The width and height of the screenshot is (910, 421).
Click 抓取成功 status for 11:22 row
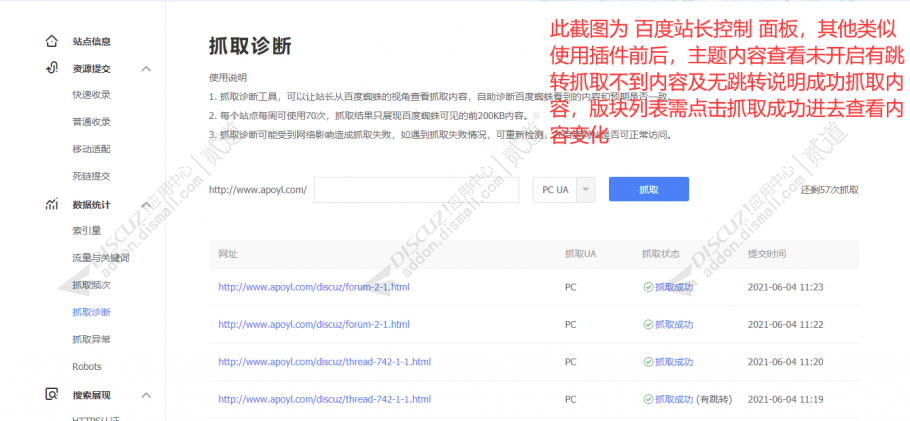tap(668, 325)
